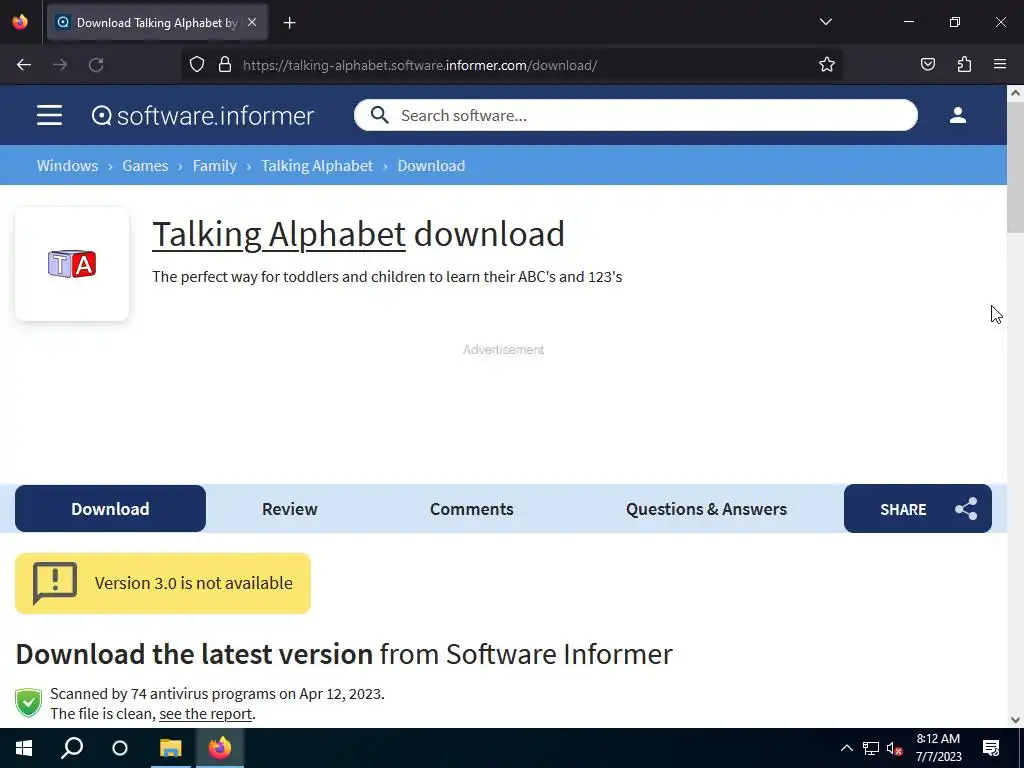Open Windows taskbar search
The height and width of the screenshot is (768, 1024).
[72, 748]
